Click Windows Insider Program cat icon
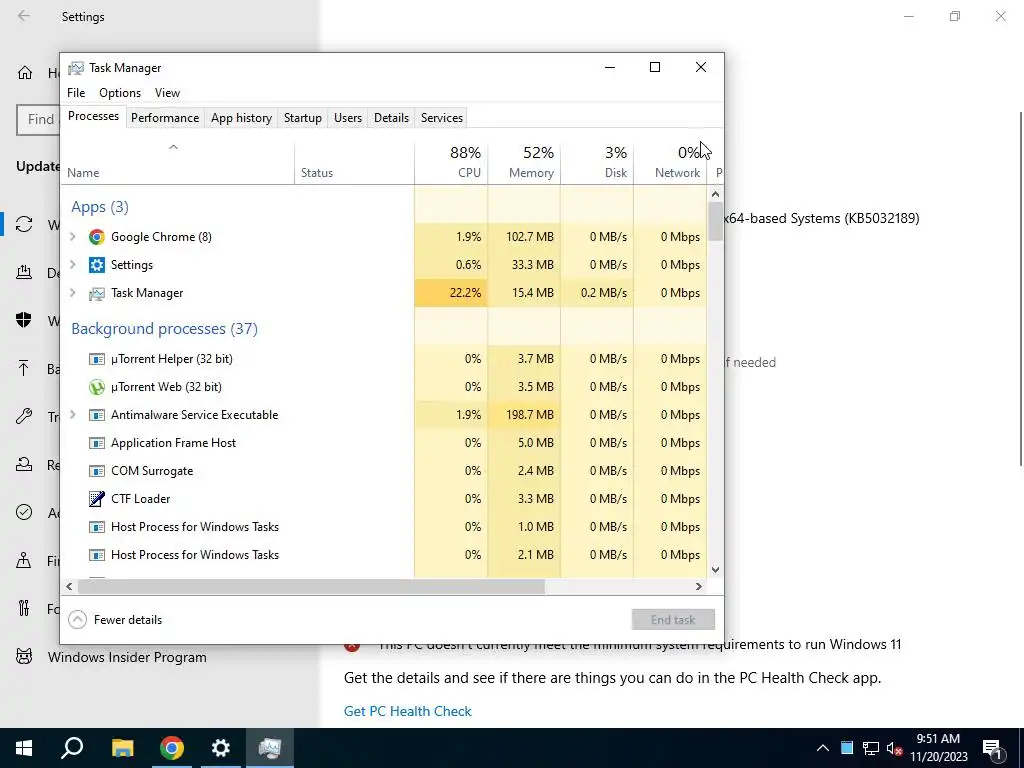 24,656
